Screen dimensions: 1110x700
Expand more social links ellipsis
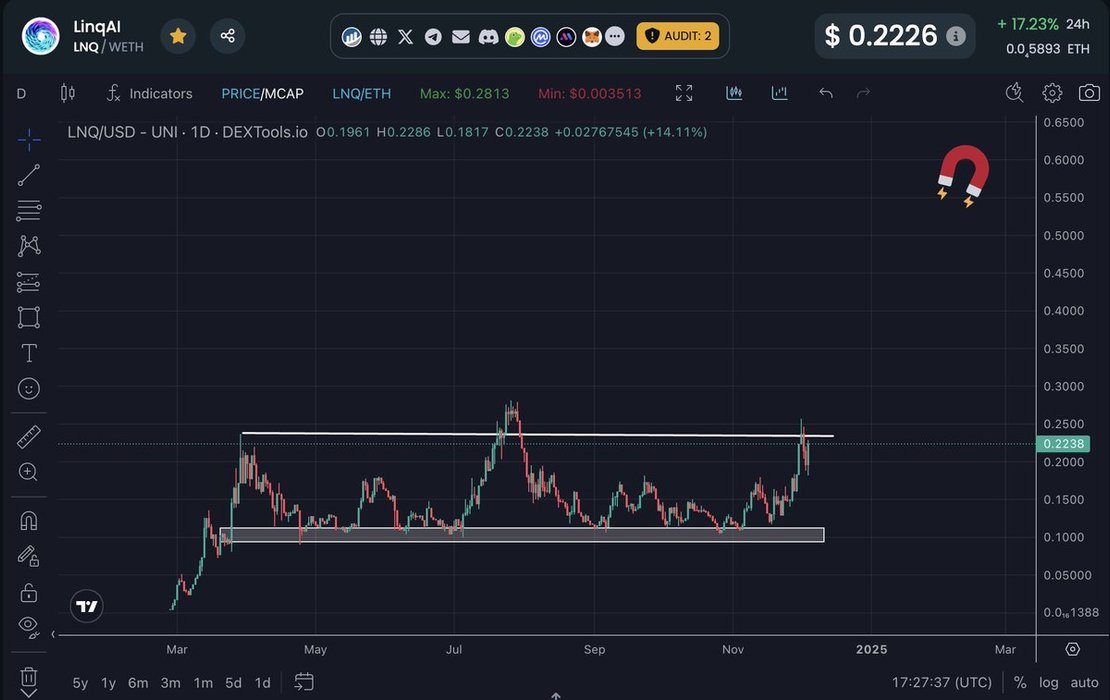(615, 36)
